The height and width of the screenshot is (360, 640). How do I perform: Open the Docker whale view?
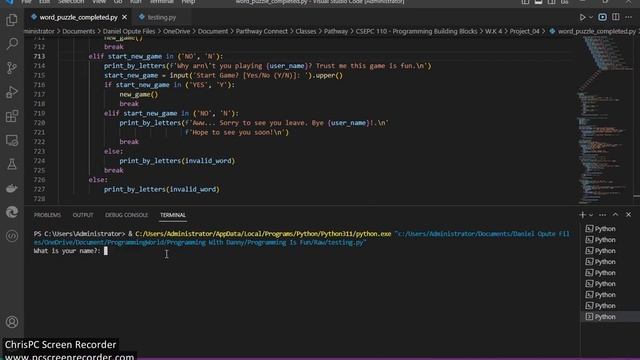pyautogui.click(x=12, y=188)
